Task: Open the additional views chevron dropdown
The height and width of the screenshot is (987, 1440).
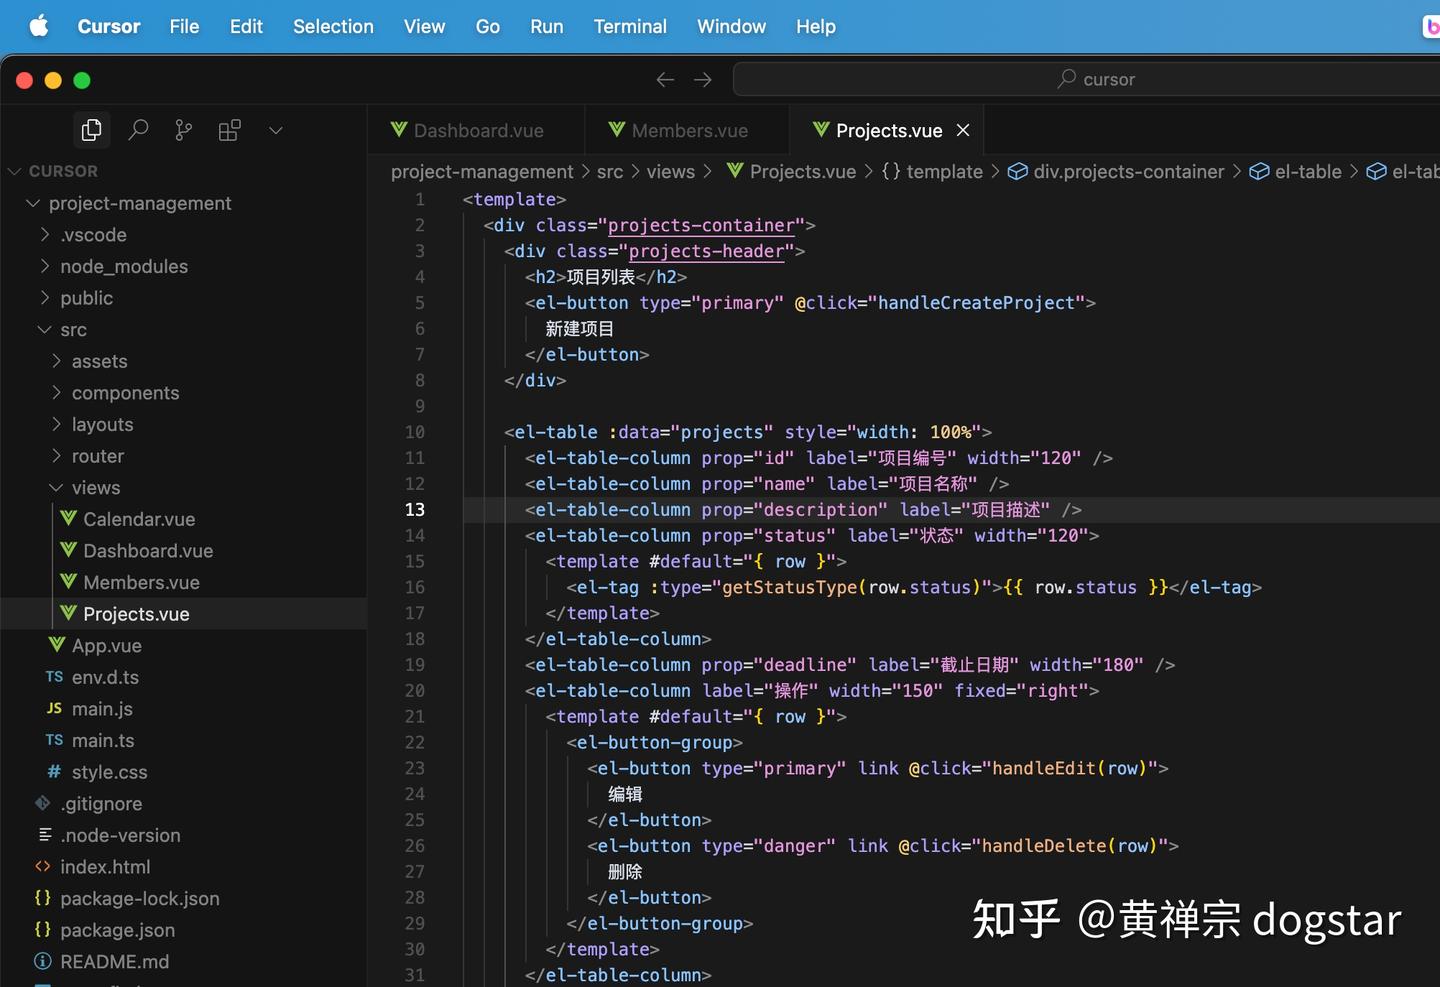Action: coord(276,129)
